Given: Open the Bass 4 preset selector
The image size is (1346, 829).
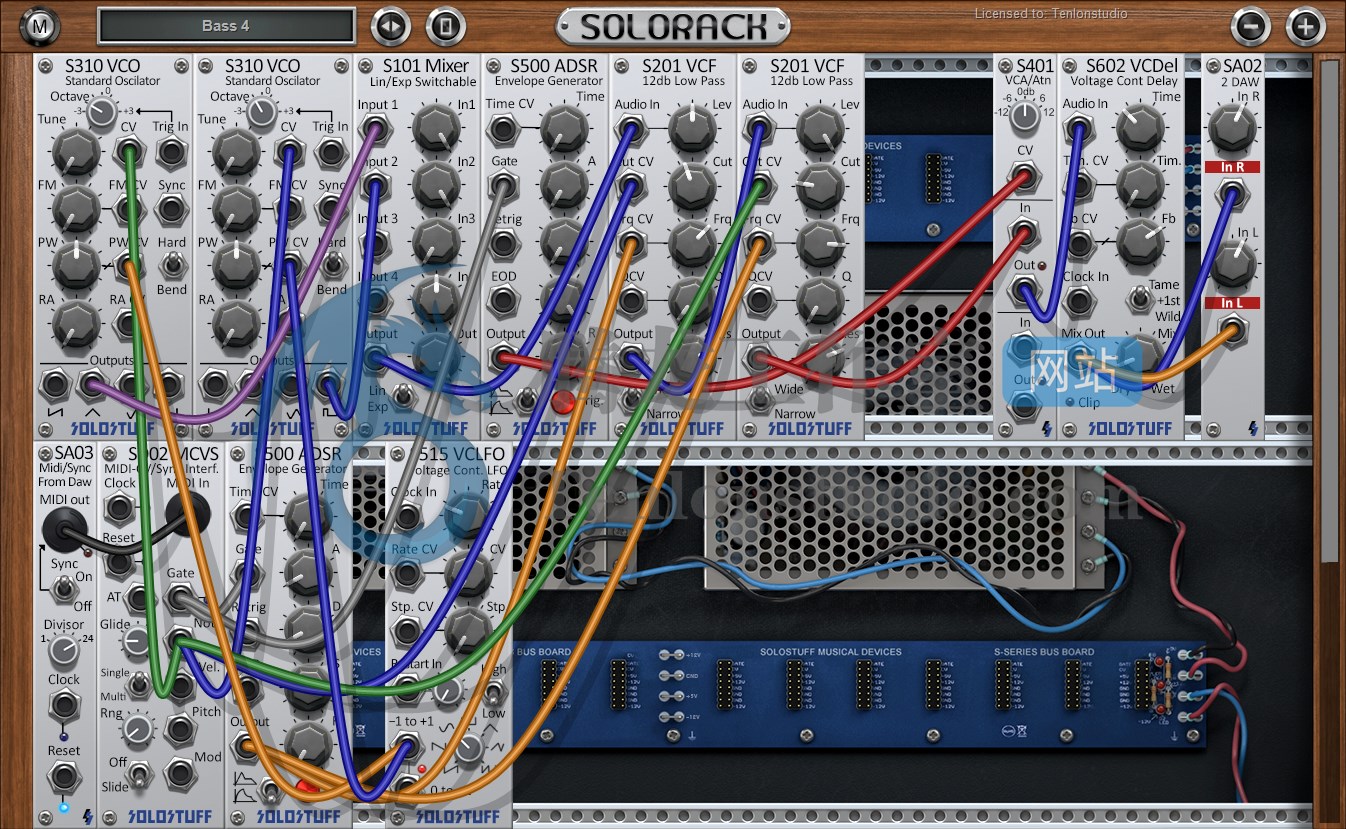Looking at the screenshot, I should (x=226, y=26).
